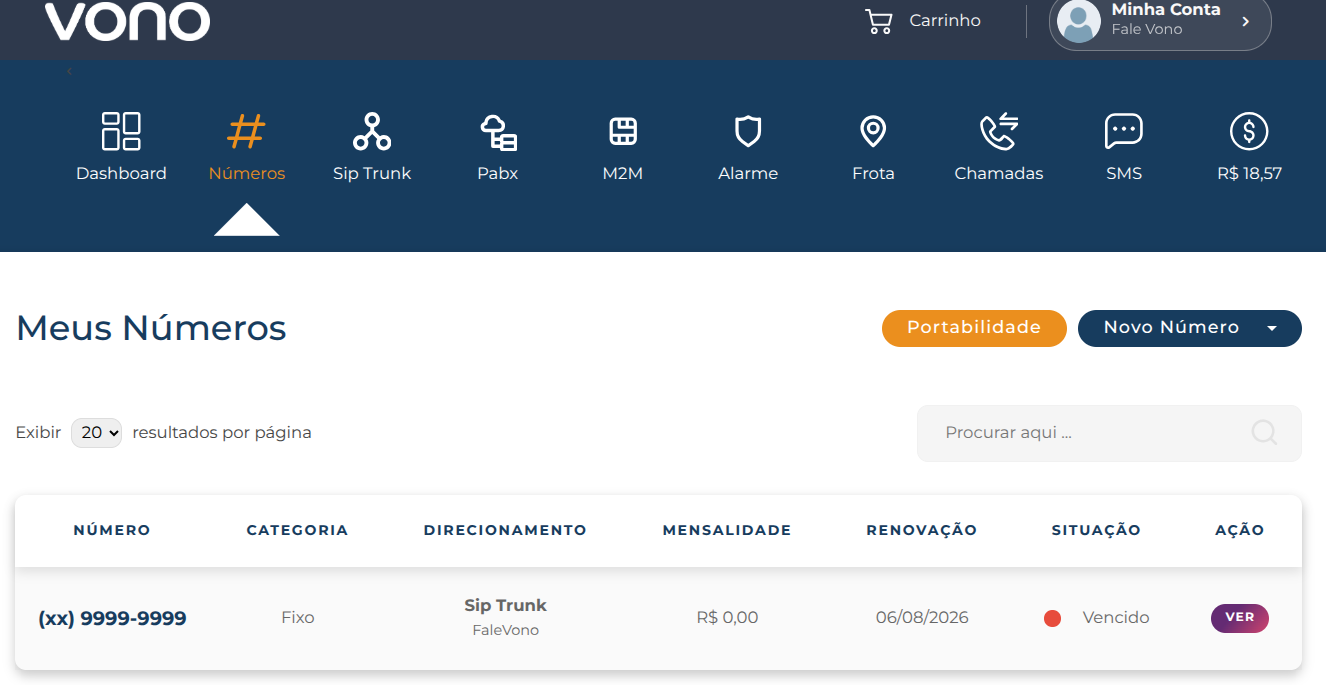Go to Alarme menu label

[x=748, y=173]
